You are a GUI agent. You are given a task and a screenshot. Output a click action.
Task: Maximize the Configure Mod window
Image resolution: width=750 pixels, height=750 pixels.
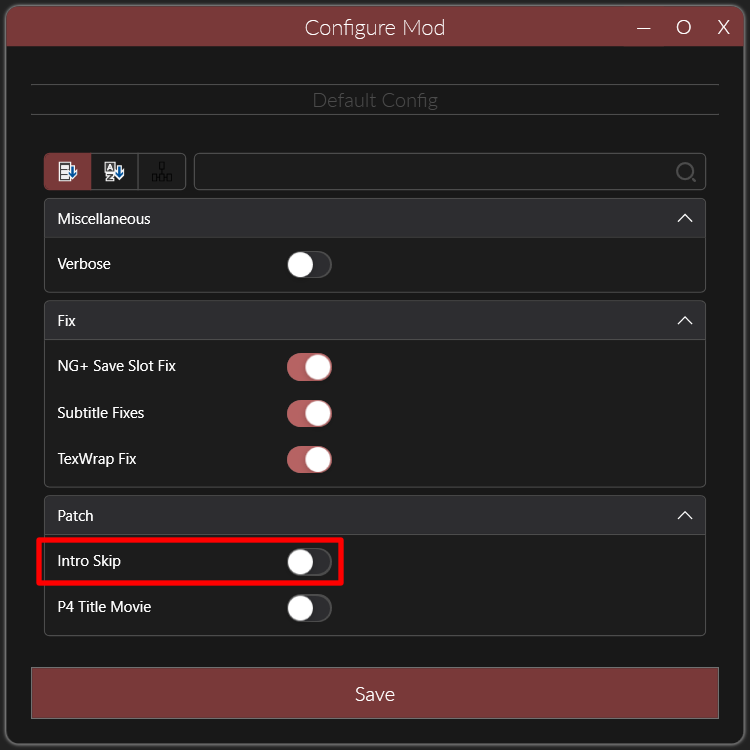684,28
